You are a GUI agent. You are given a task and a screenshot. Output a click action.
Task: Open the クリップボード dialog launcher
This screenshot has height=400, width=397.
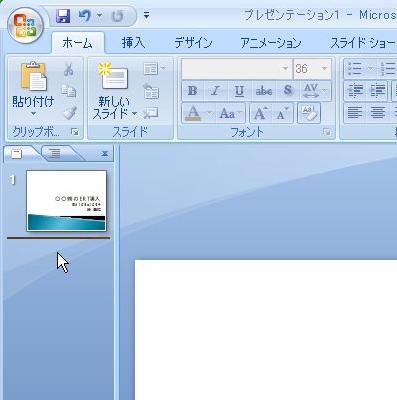click(x=75, y=132)
